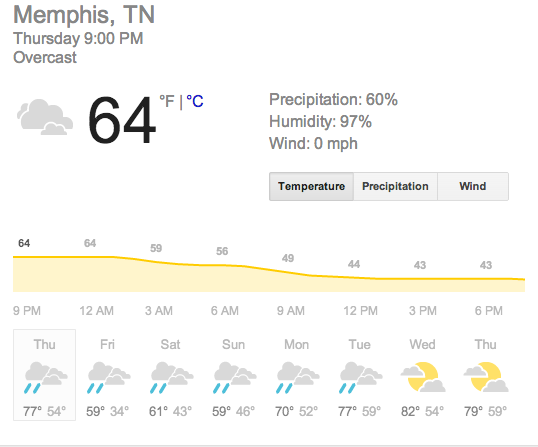
Task: Select Tuesday's rain cloud forecast icon
Action: 361,377
